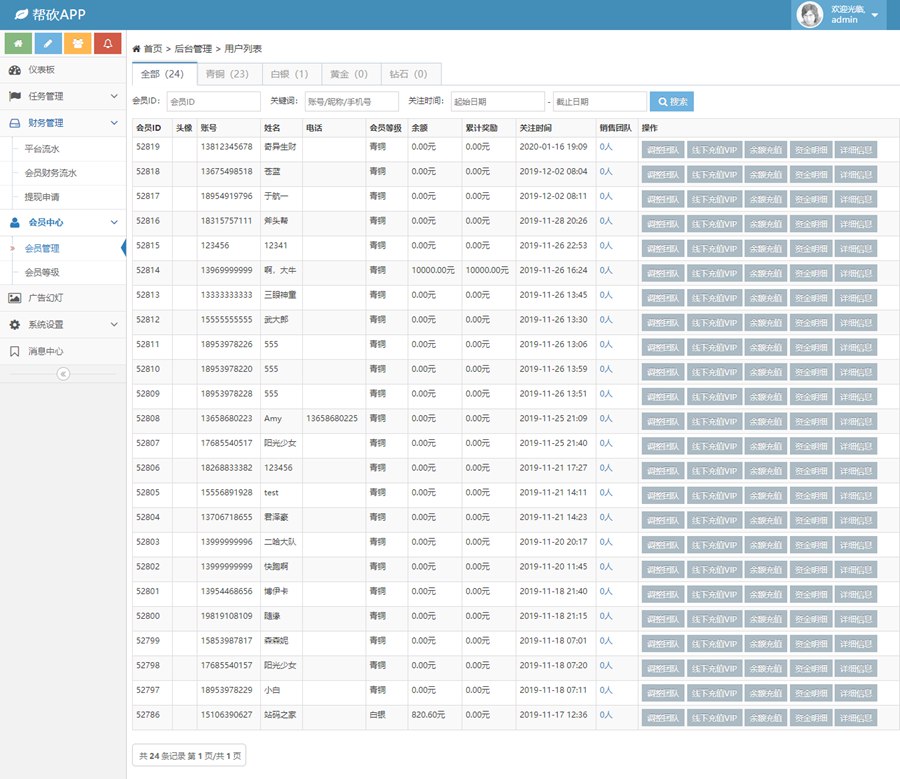Click the blue pencil edit shortcut icon

click(x=48, y=44)
